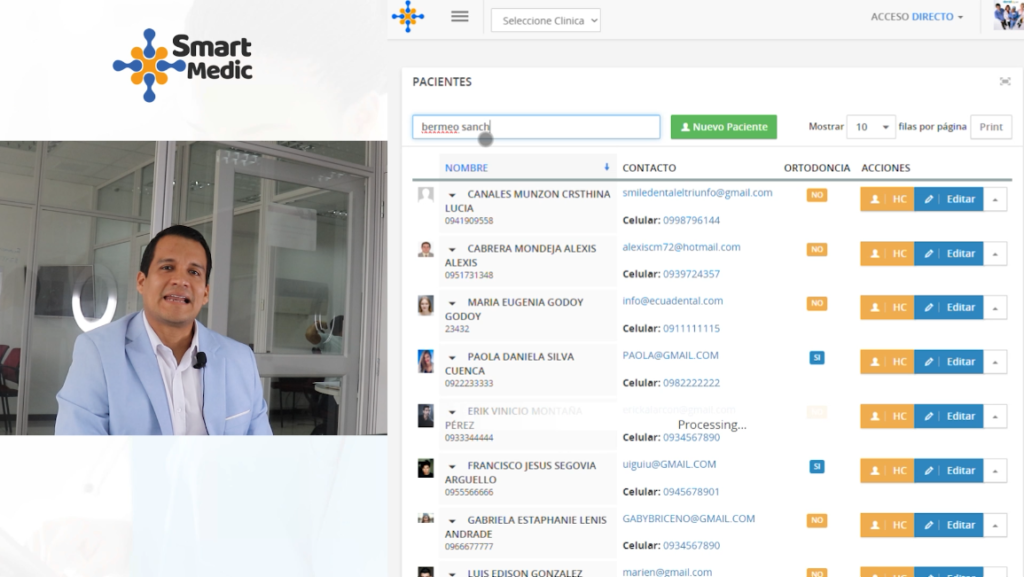Image resolution: width=1024 pixels, height=577 pixels.
Task: Open HC for CANALES MUNZON CRSTHINA
Action: (x=888, y=199)
